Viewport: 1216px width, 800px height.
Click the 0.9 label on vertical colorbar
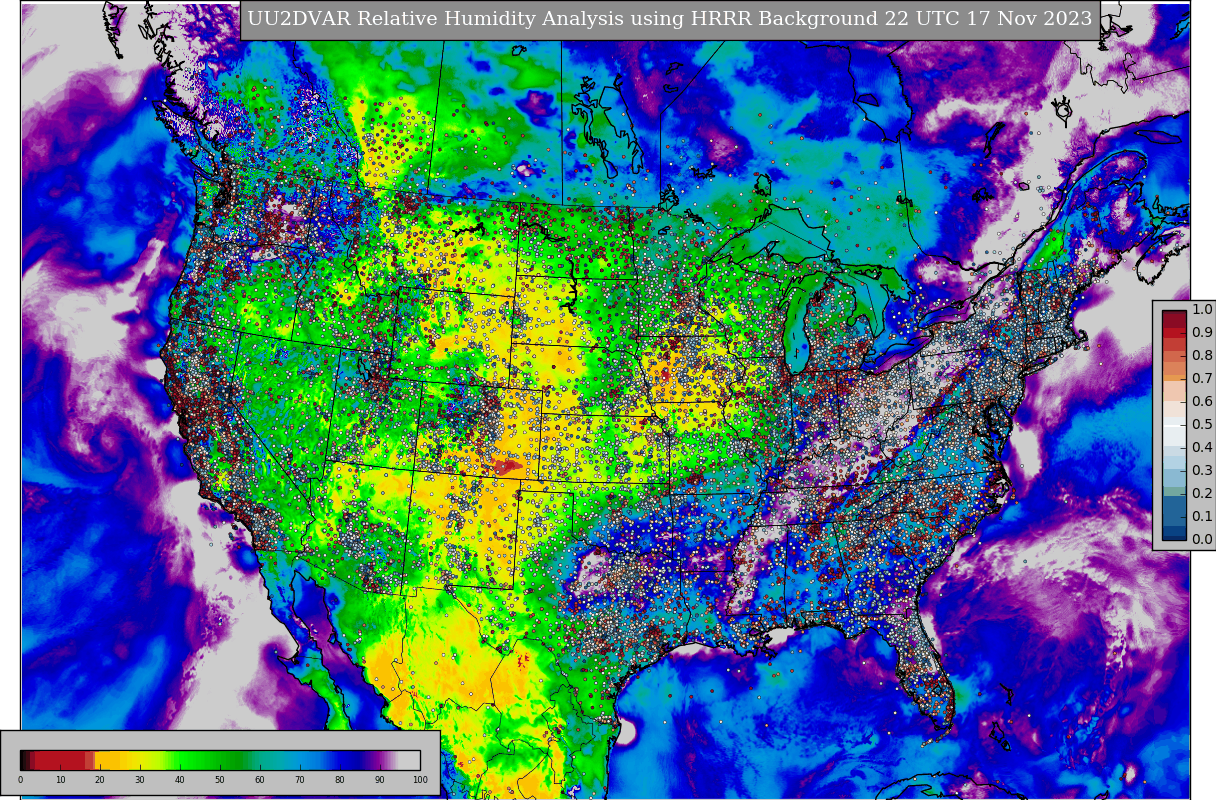[1202, 333]
